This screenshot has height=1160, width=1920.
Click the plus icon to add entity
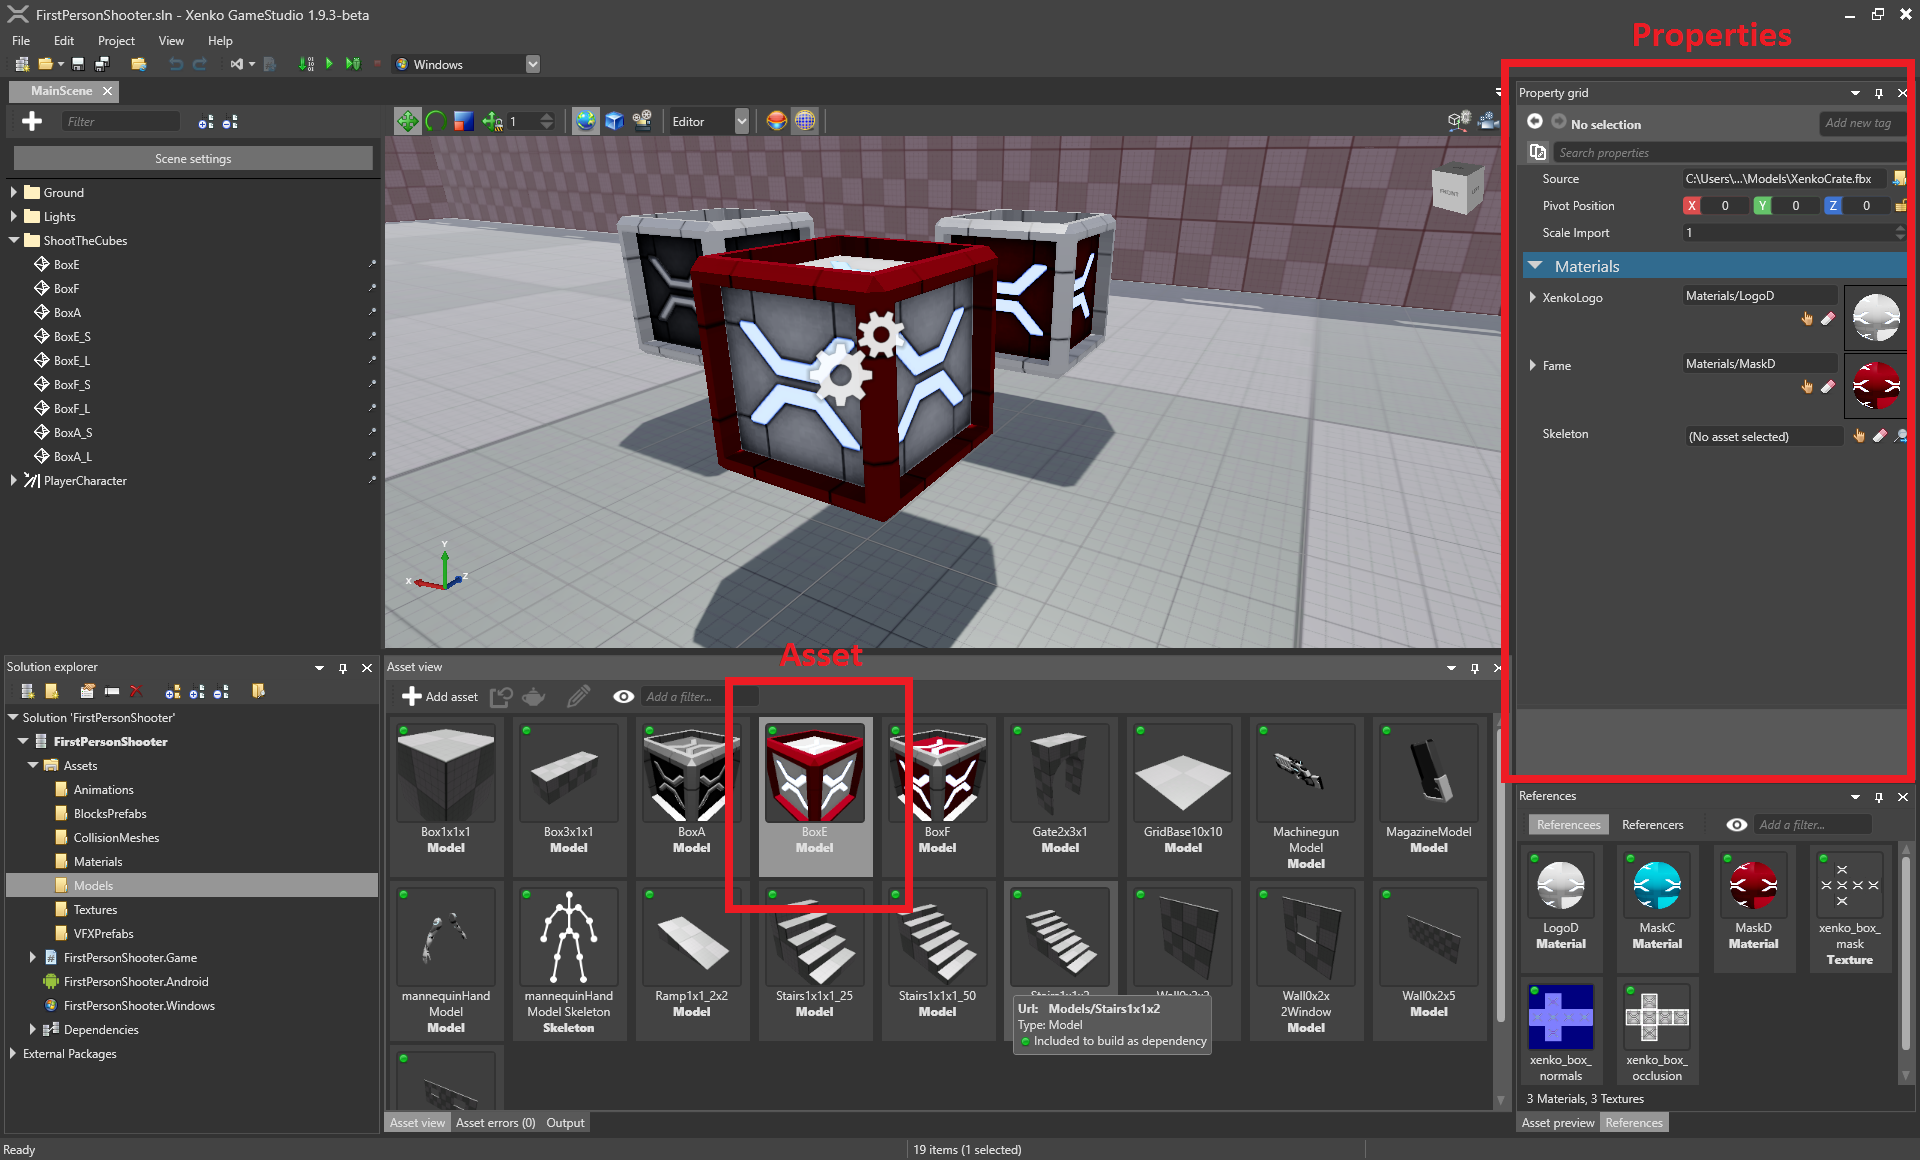pos(32,121)
